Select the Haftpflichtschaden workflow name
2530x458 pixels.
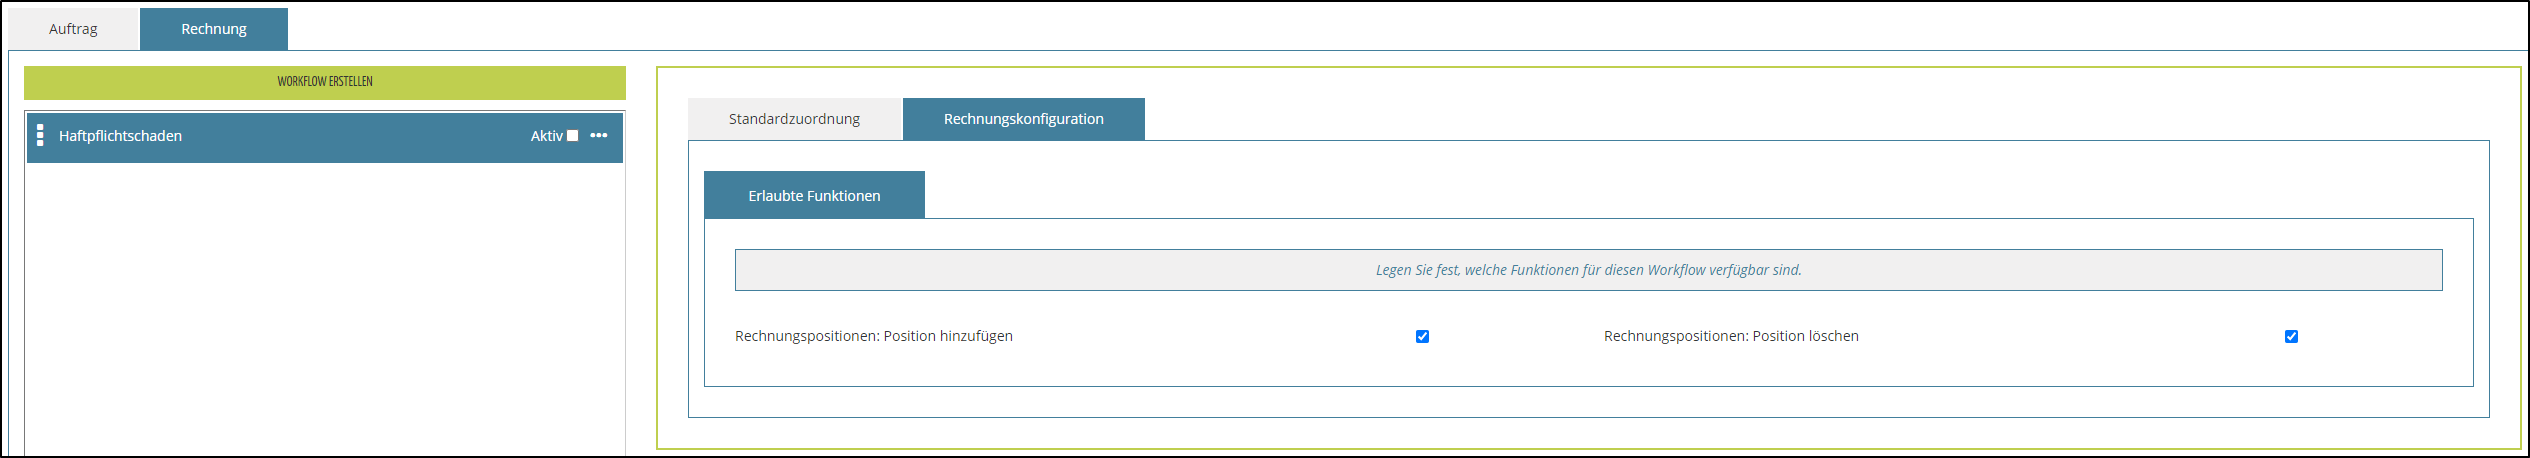pyautogui.click(x=120, y=136)
